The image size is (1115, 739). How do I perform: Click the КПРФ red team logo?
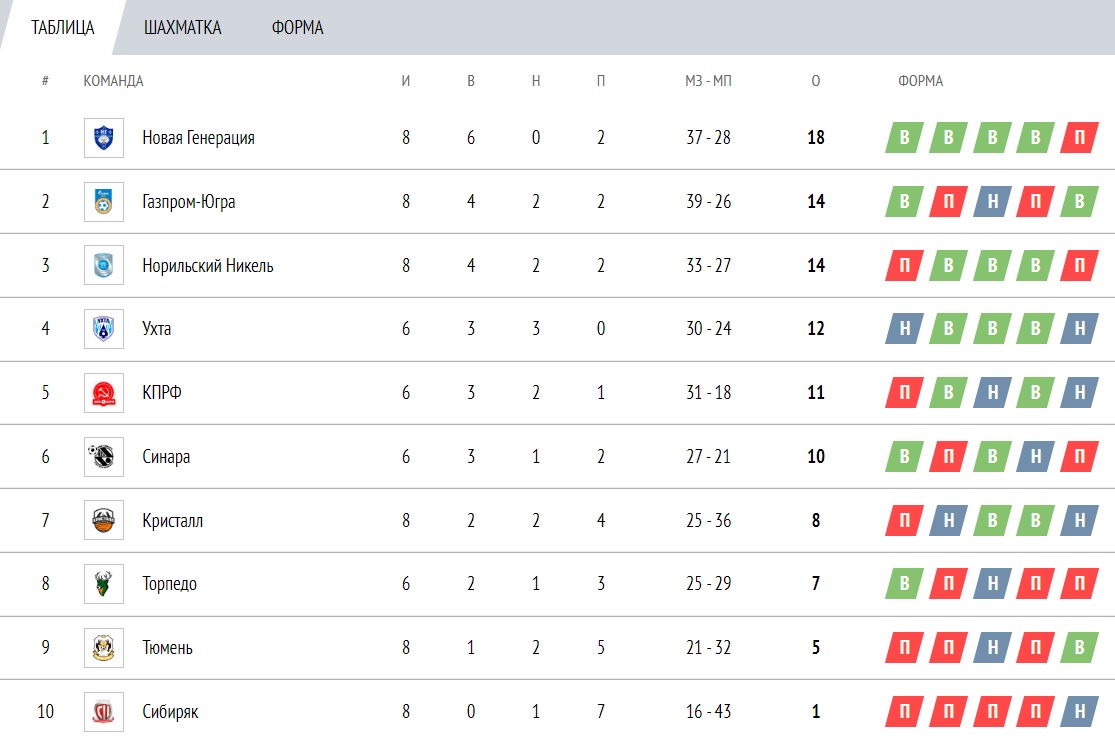tap(104, 393)
